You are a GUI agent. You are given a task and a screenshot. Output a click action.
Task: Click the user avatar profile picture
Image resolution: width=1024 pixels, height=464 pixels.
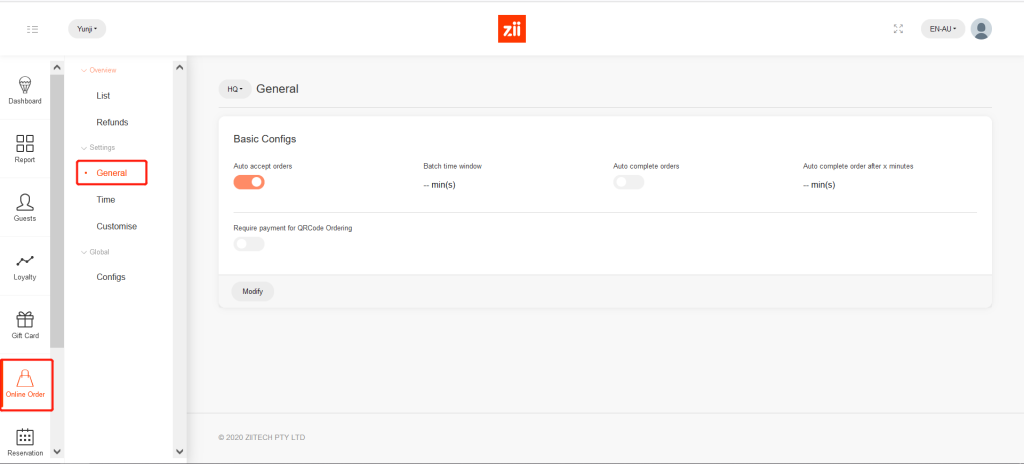(x=981, y=29)
